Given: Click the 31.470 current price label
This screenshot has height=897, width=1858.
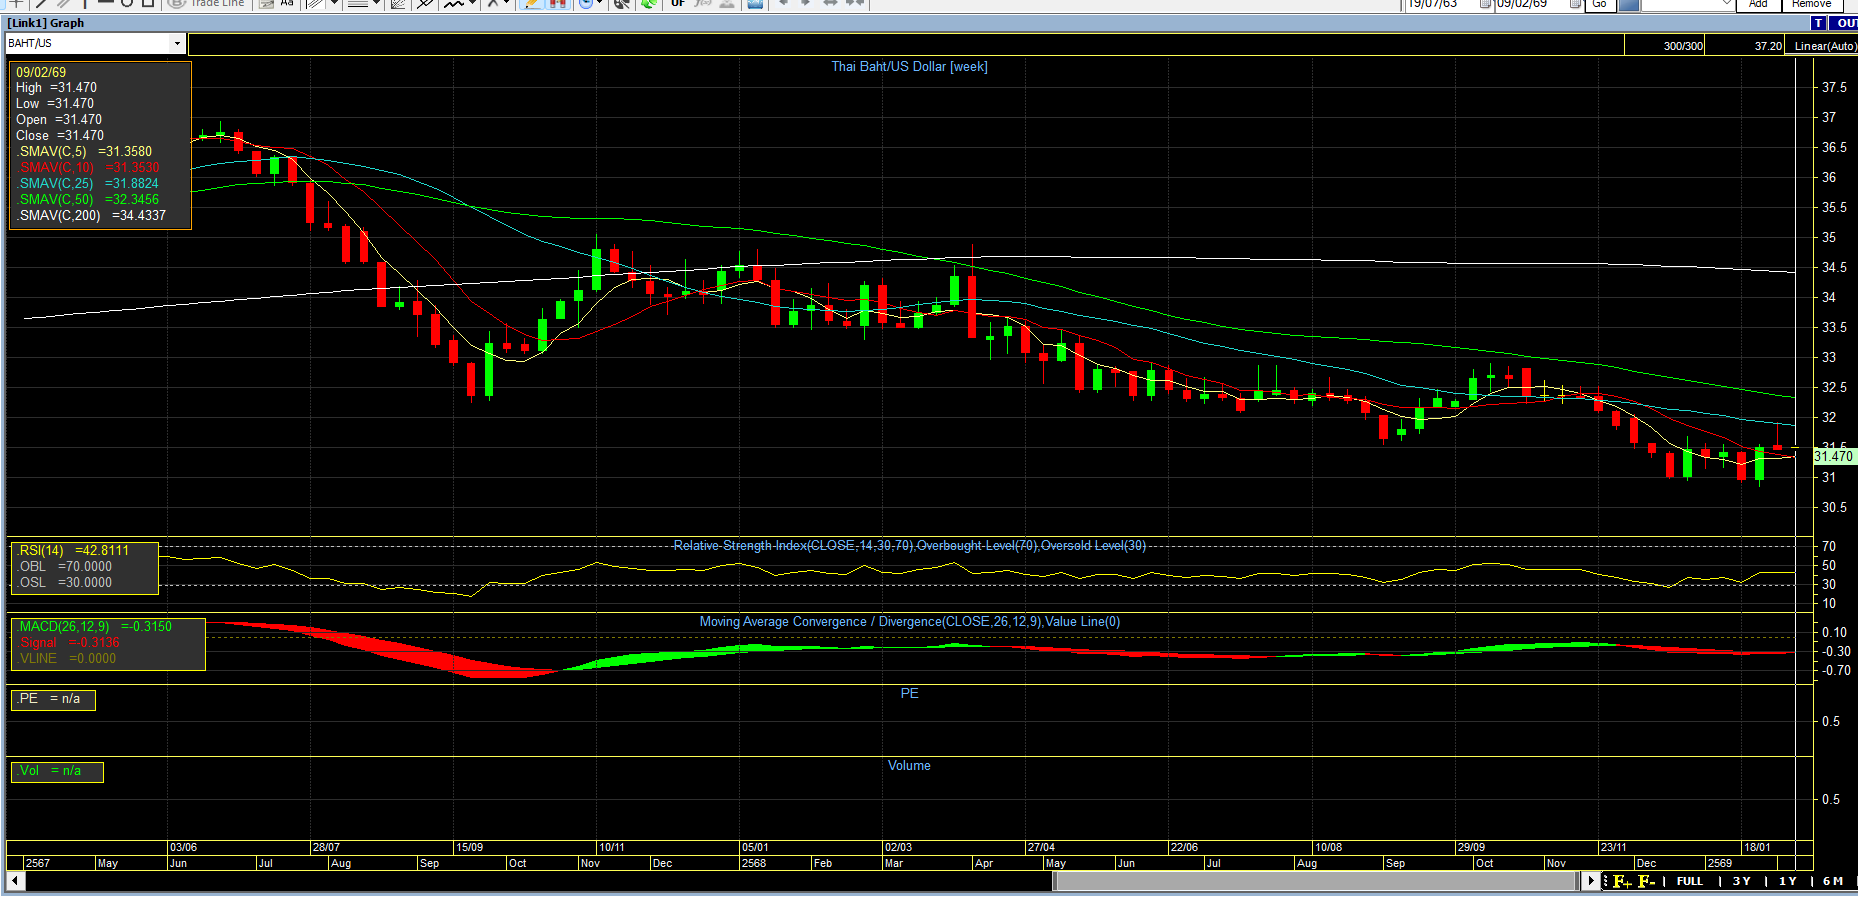Looking at the screenshot, I should pyautogui.click(x=1833, y=456).
